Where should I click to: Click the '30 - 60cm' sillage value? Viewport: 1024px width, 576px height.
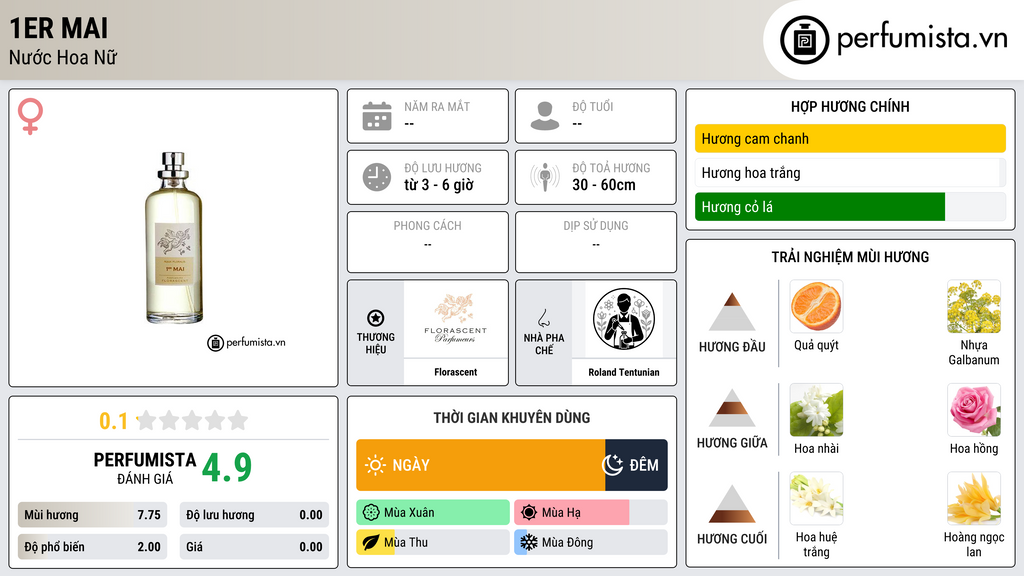click(x=604, y=185)
